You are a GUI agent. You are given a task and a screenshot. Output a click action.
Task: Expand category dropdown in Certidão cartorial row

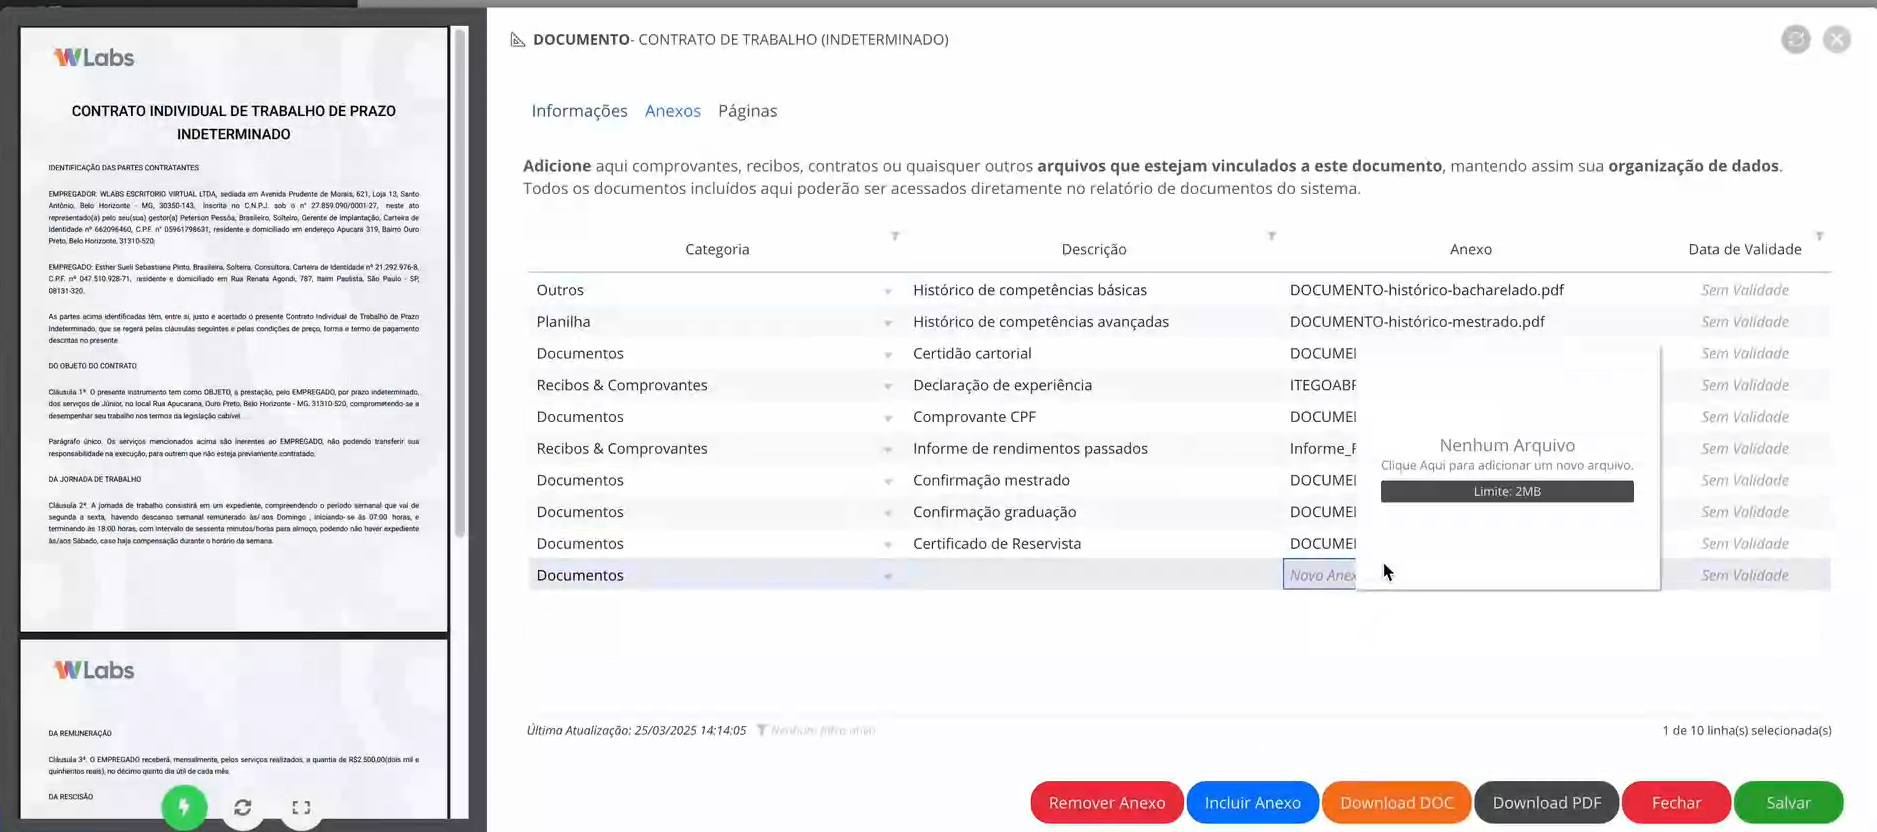888,355
